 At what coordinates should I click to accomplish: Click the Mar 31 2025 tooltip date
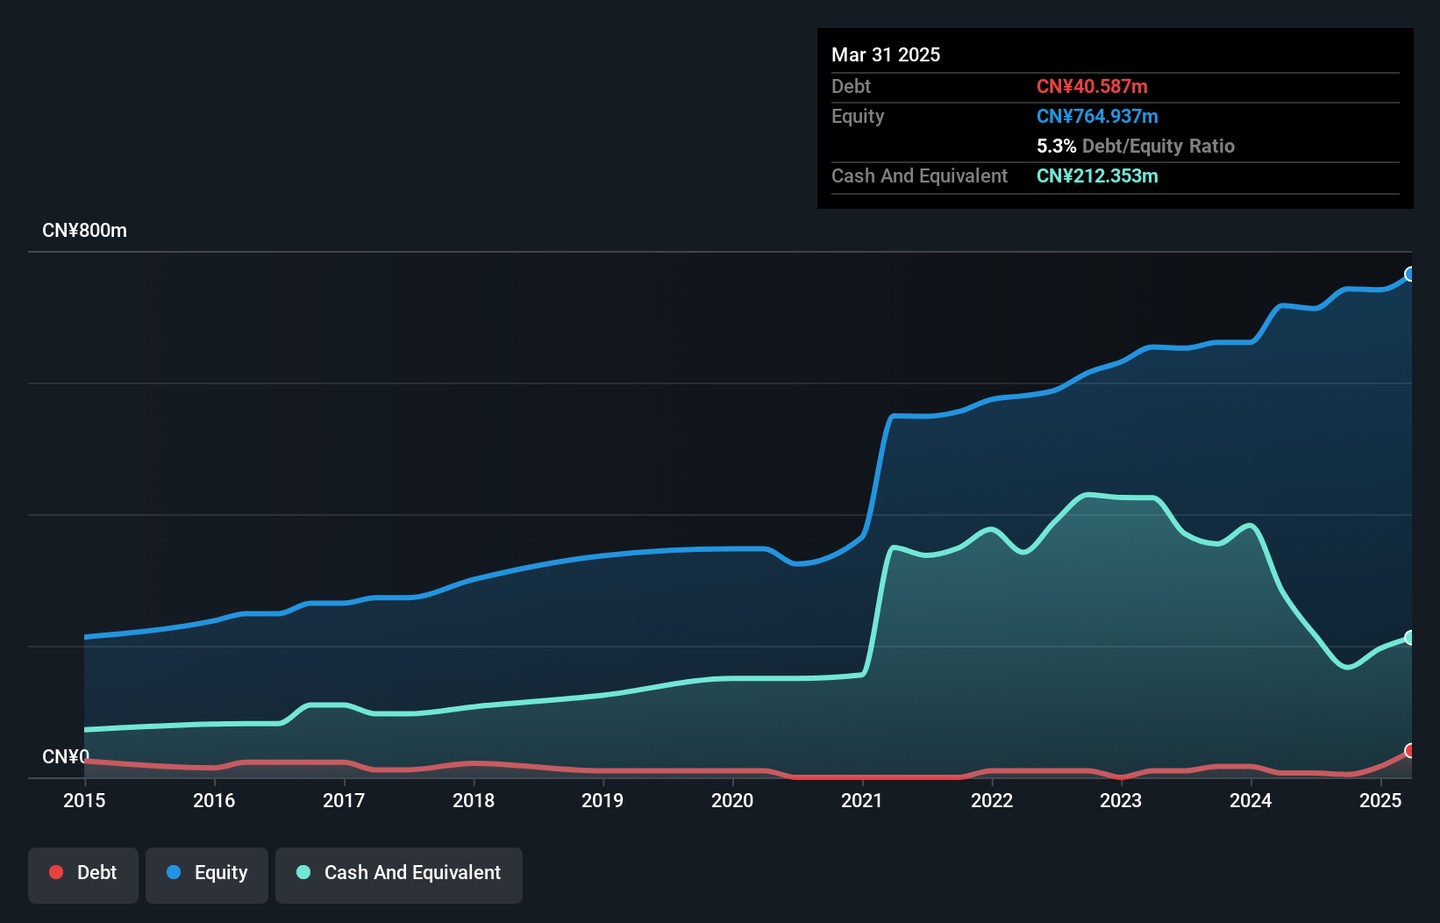pyautogui.click(x=885, y=55)
